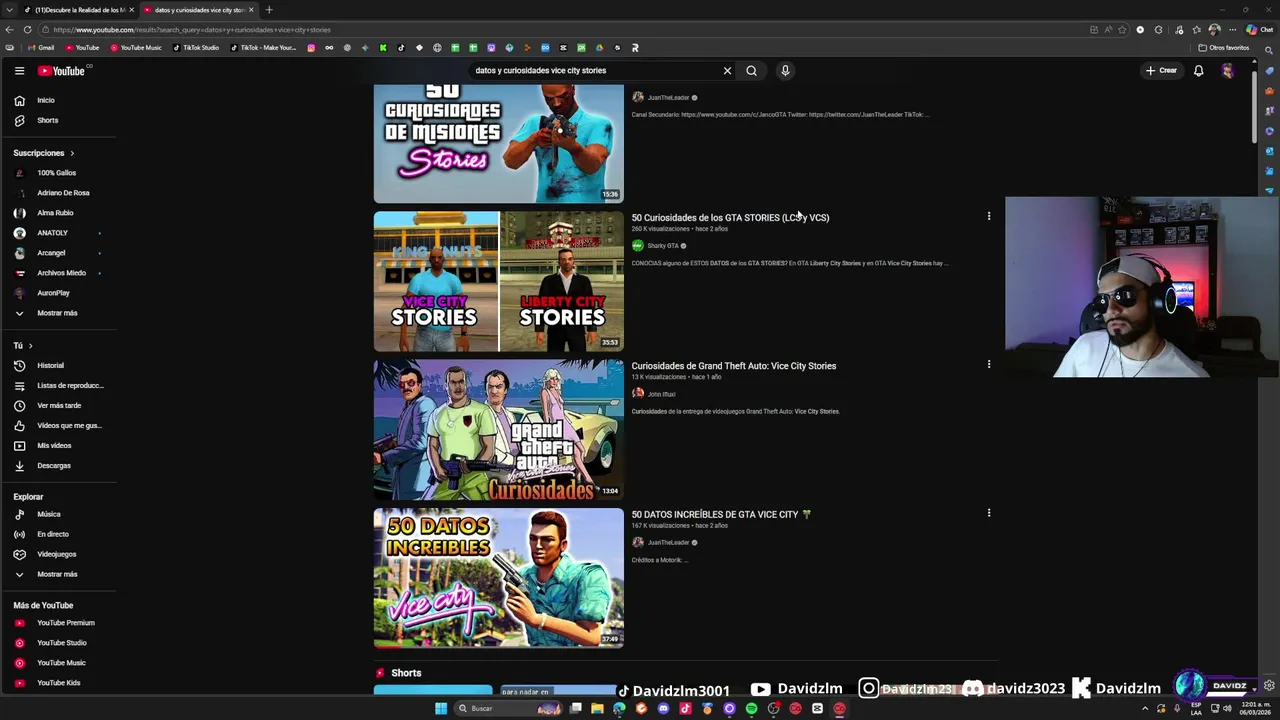Open Ver más tarde list

click(58, 405)
